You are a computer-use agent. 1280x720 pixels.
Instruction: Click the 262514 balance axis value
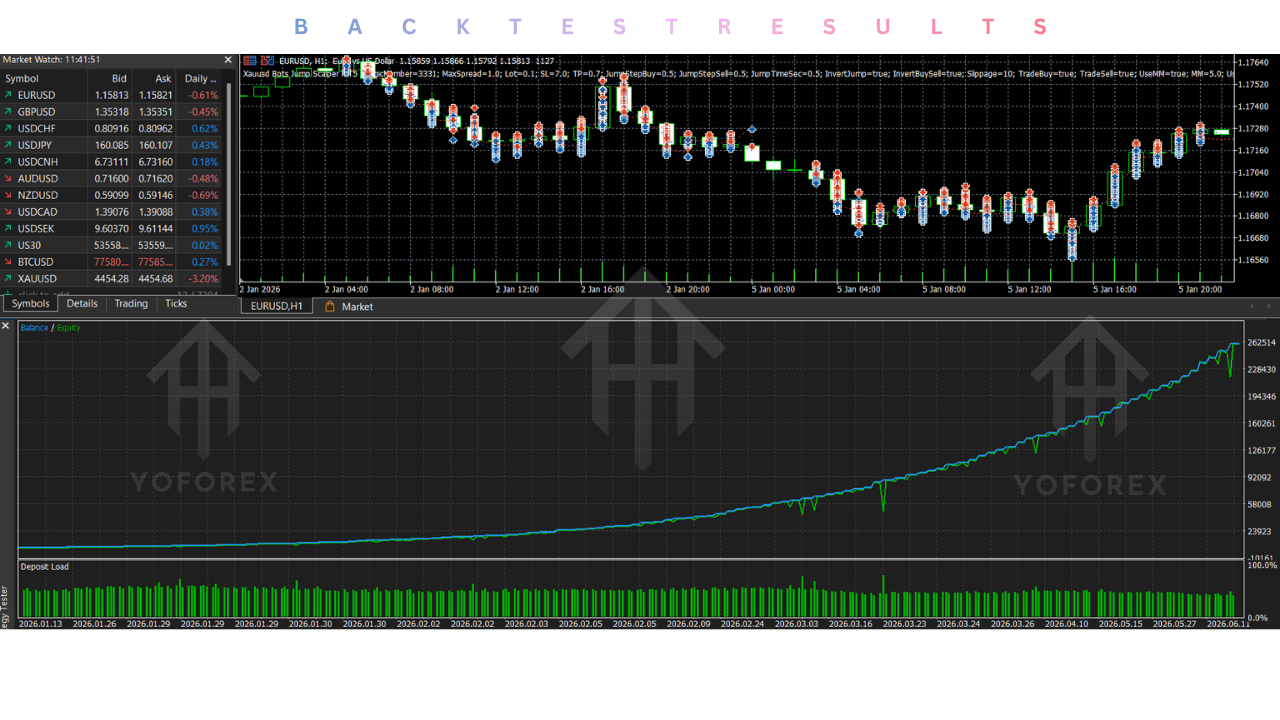[1261, 342]
